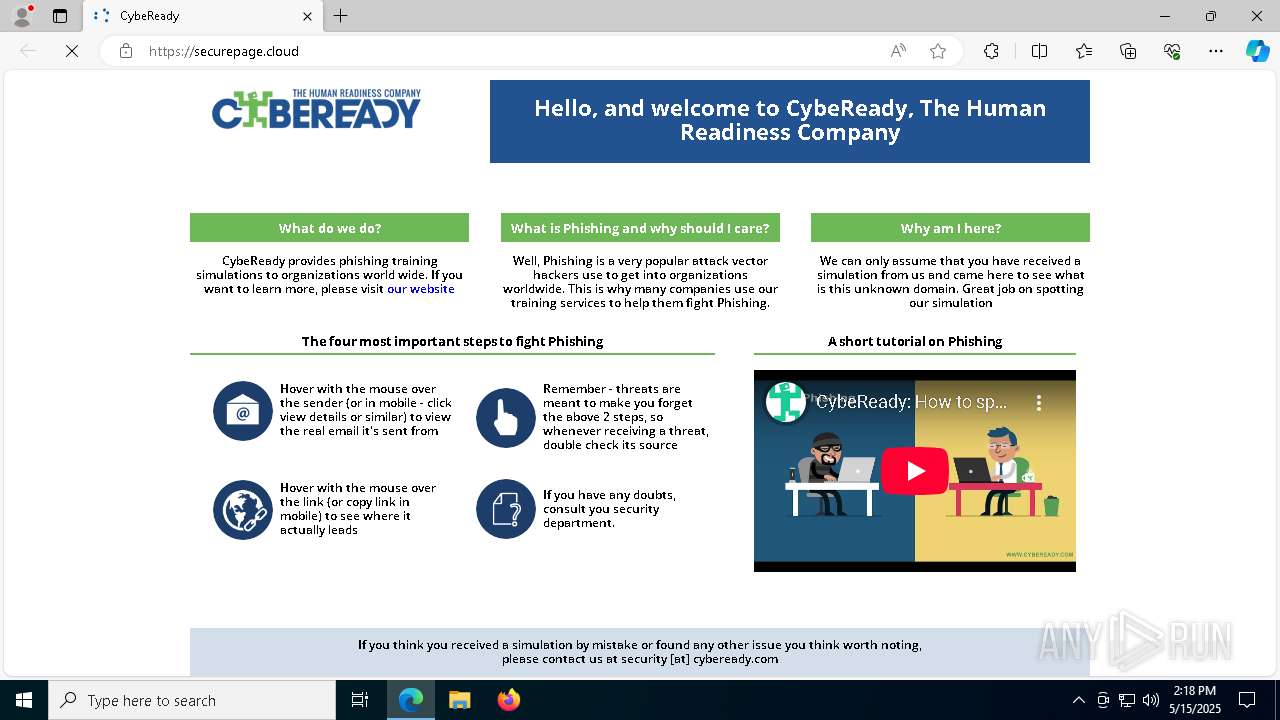Click the browser back arrow
This screenshot has width=1280, height=720.
(28, 51)
